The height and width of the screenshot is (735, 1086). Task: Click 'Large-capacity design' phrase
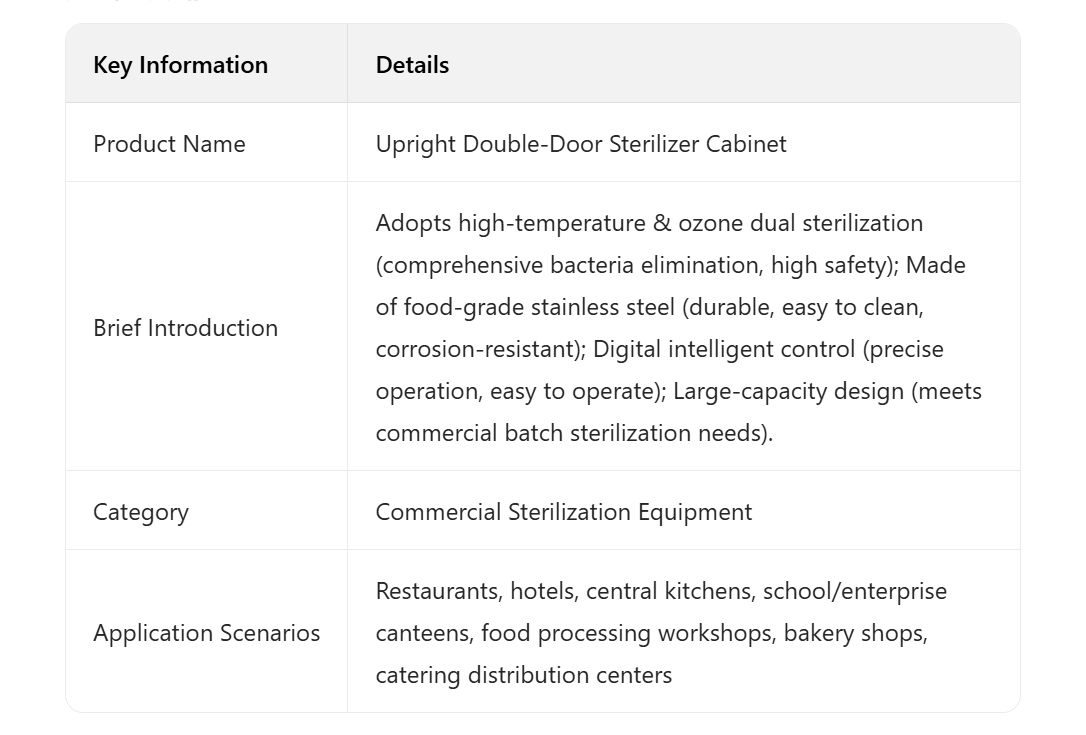click(788, 391)
